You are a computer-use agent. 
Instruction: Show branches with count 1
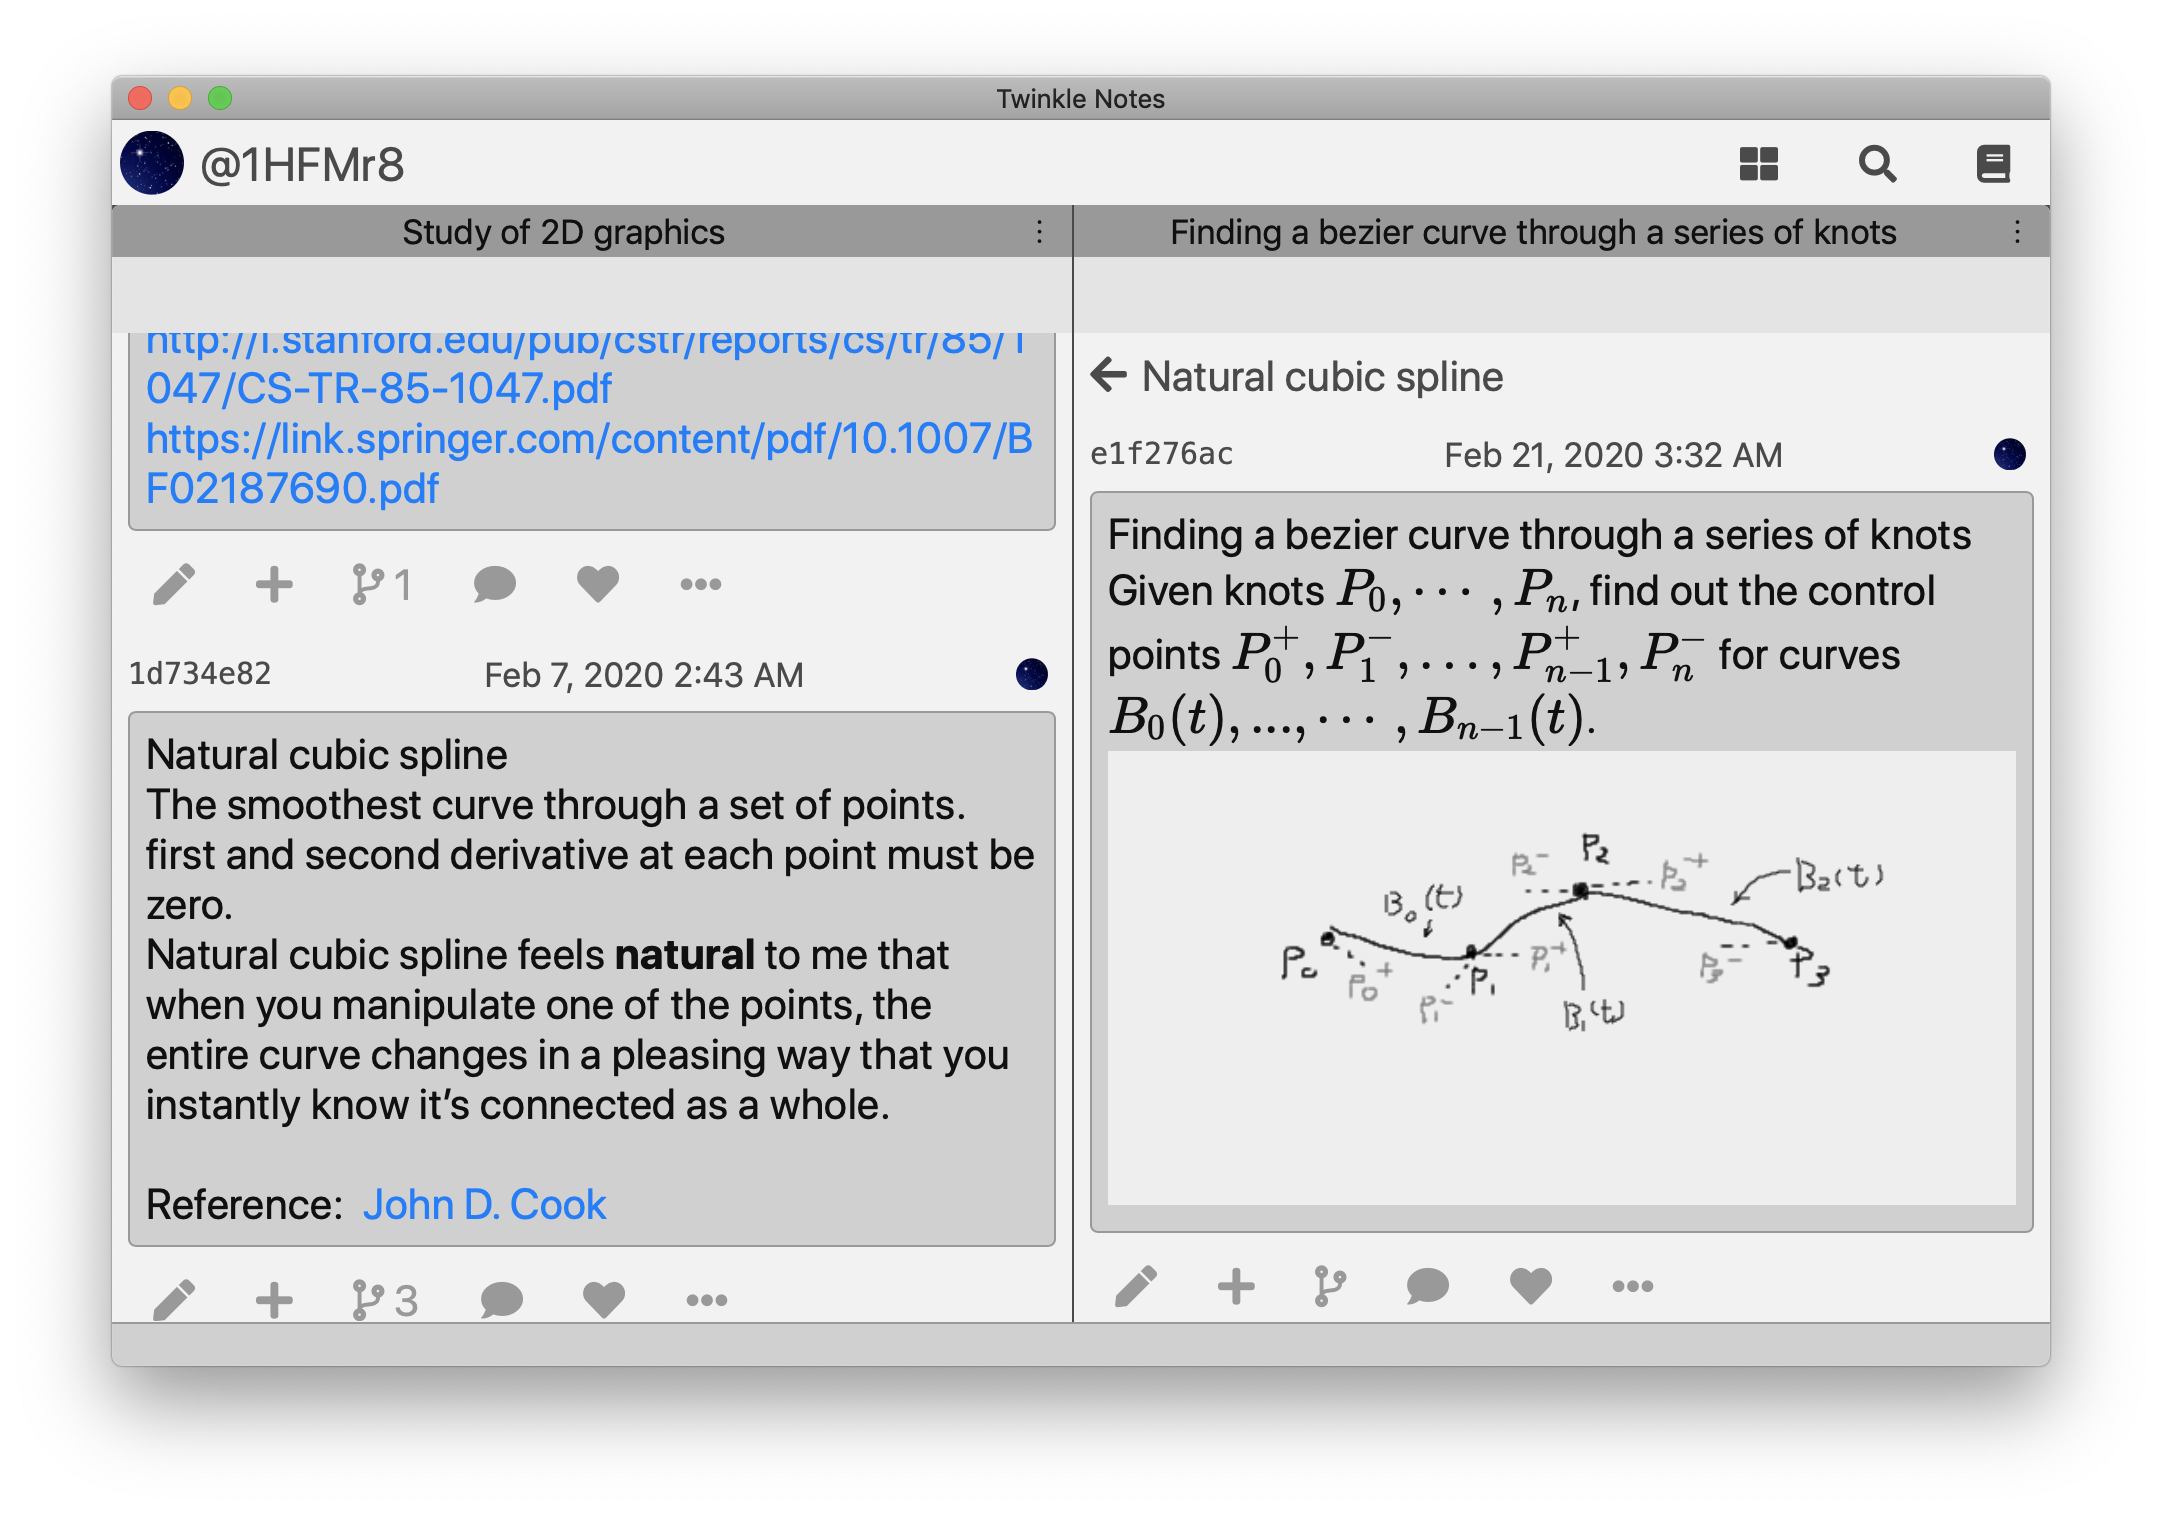(x=382, y=585)
